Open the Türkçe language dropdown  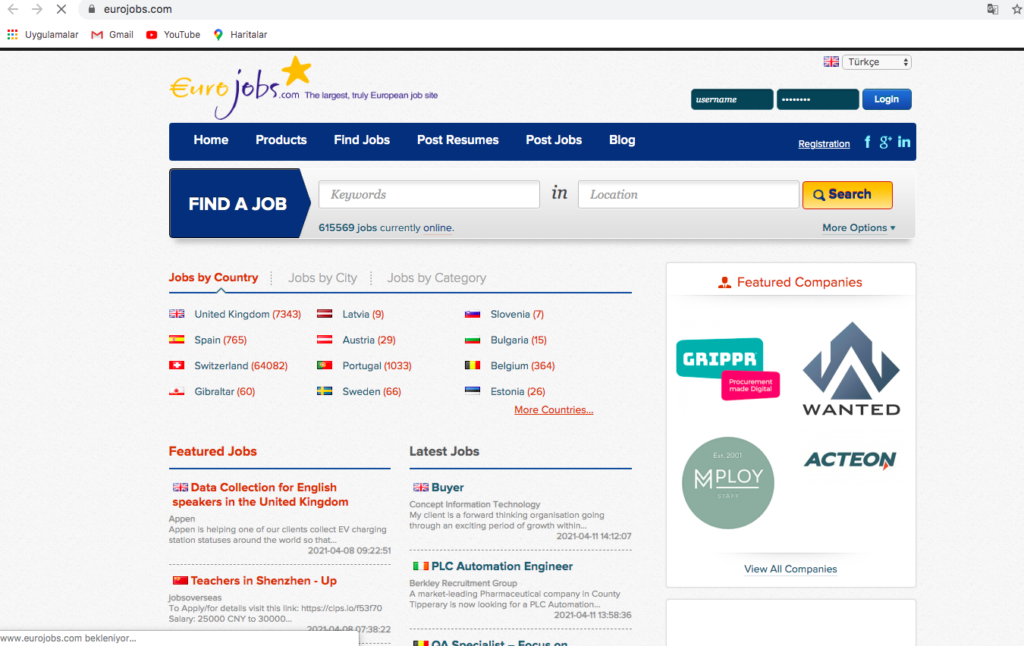(877, 62)
